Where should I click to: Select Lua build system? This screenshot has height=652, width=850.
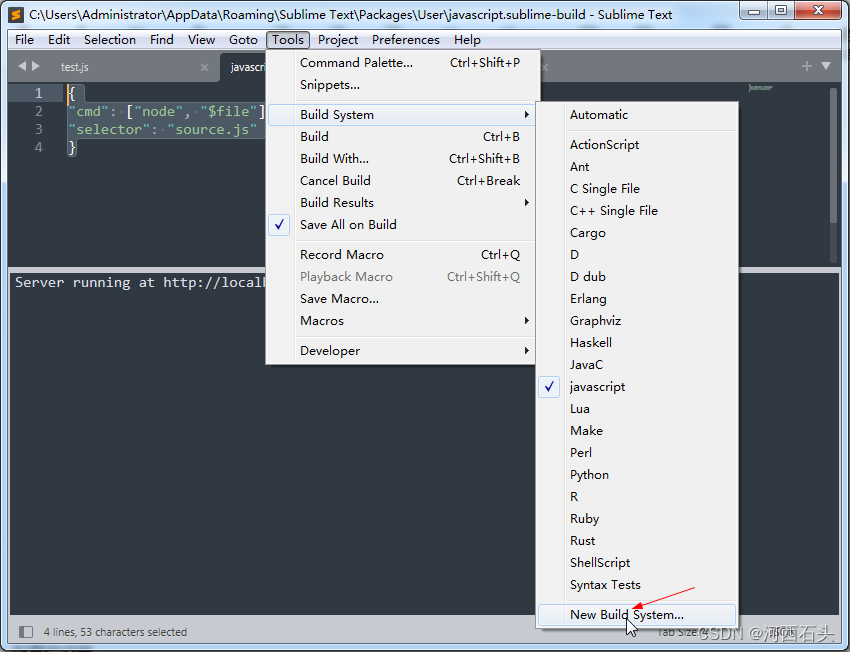pyautogui.click(x=638, y=409)
